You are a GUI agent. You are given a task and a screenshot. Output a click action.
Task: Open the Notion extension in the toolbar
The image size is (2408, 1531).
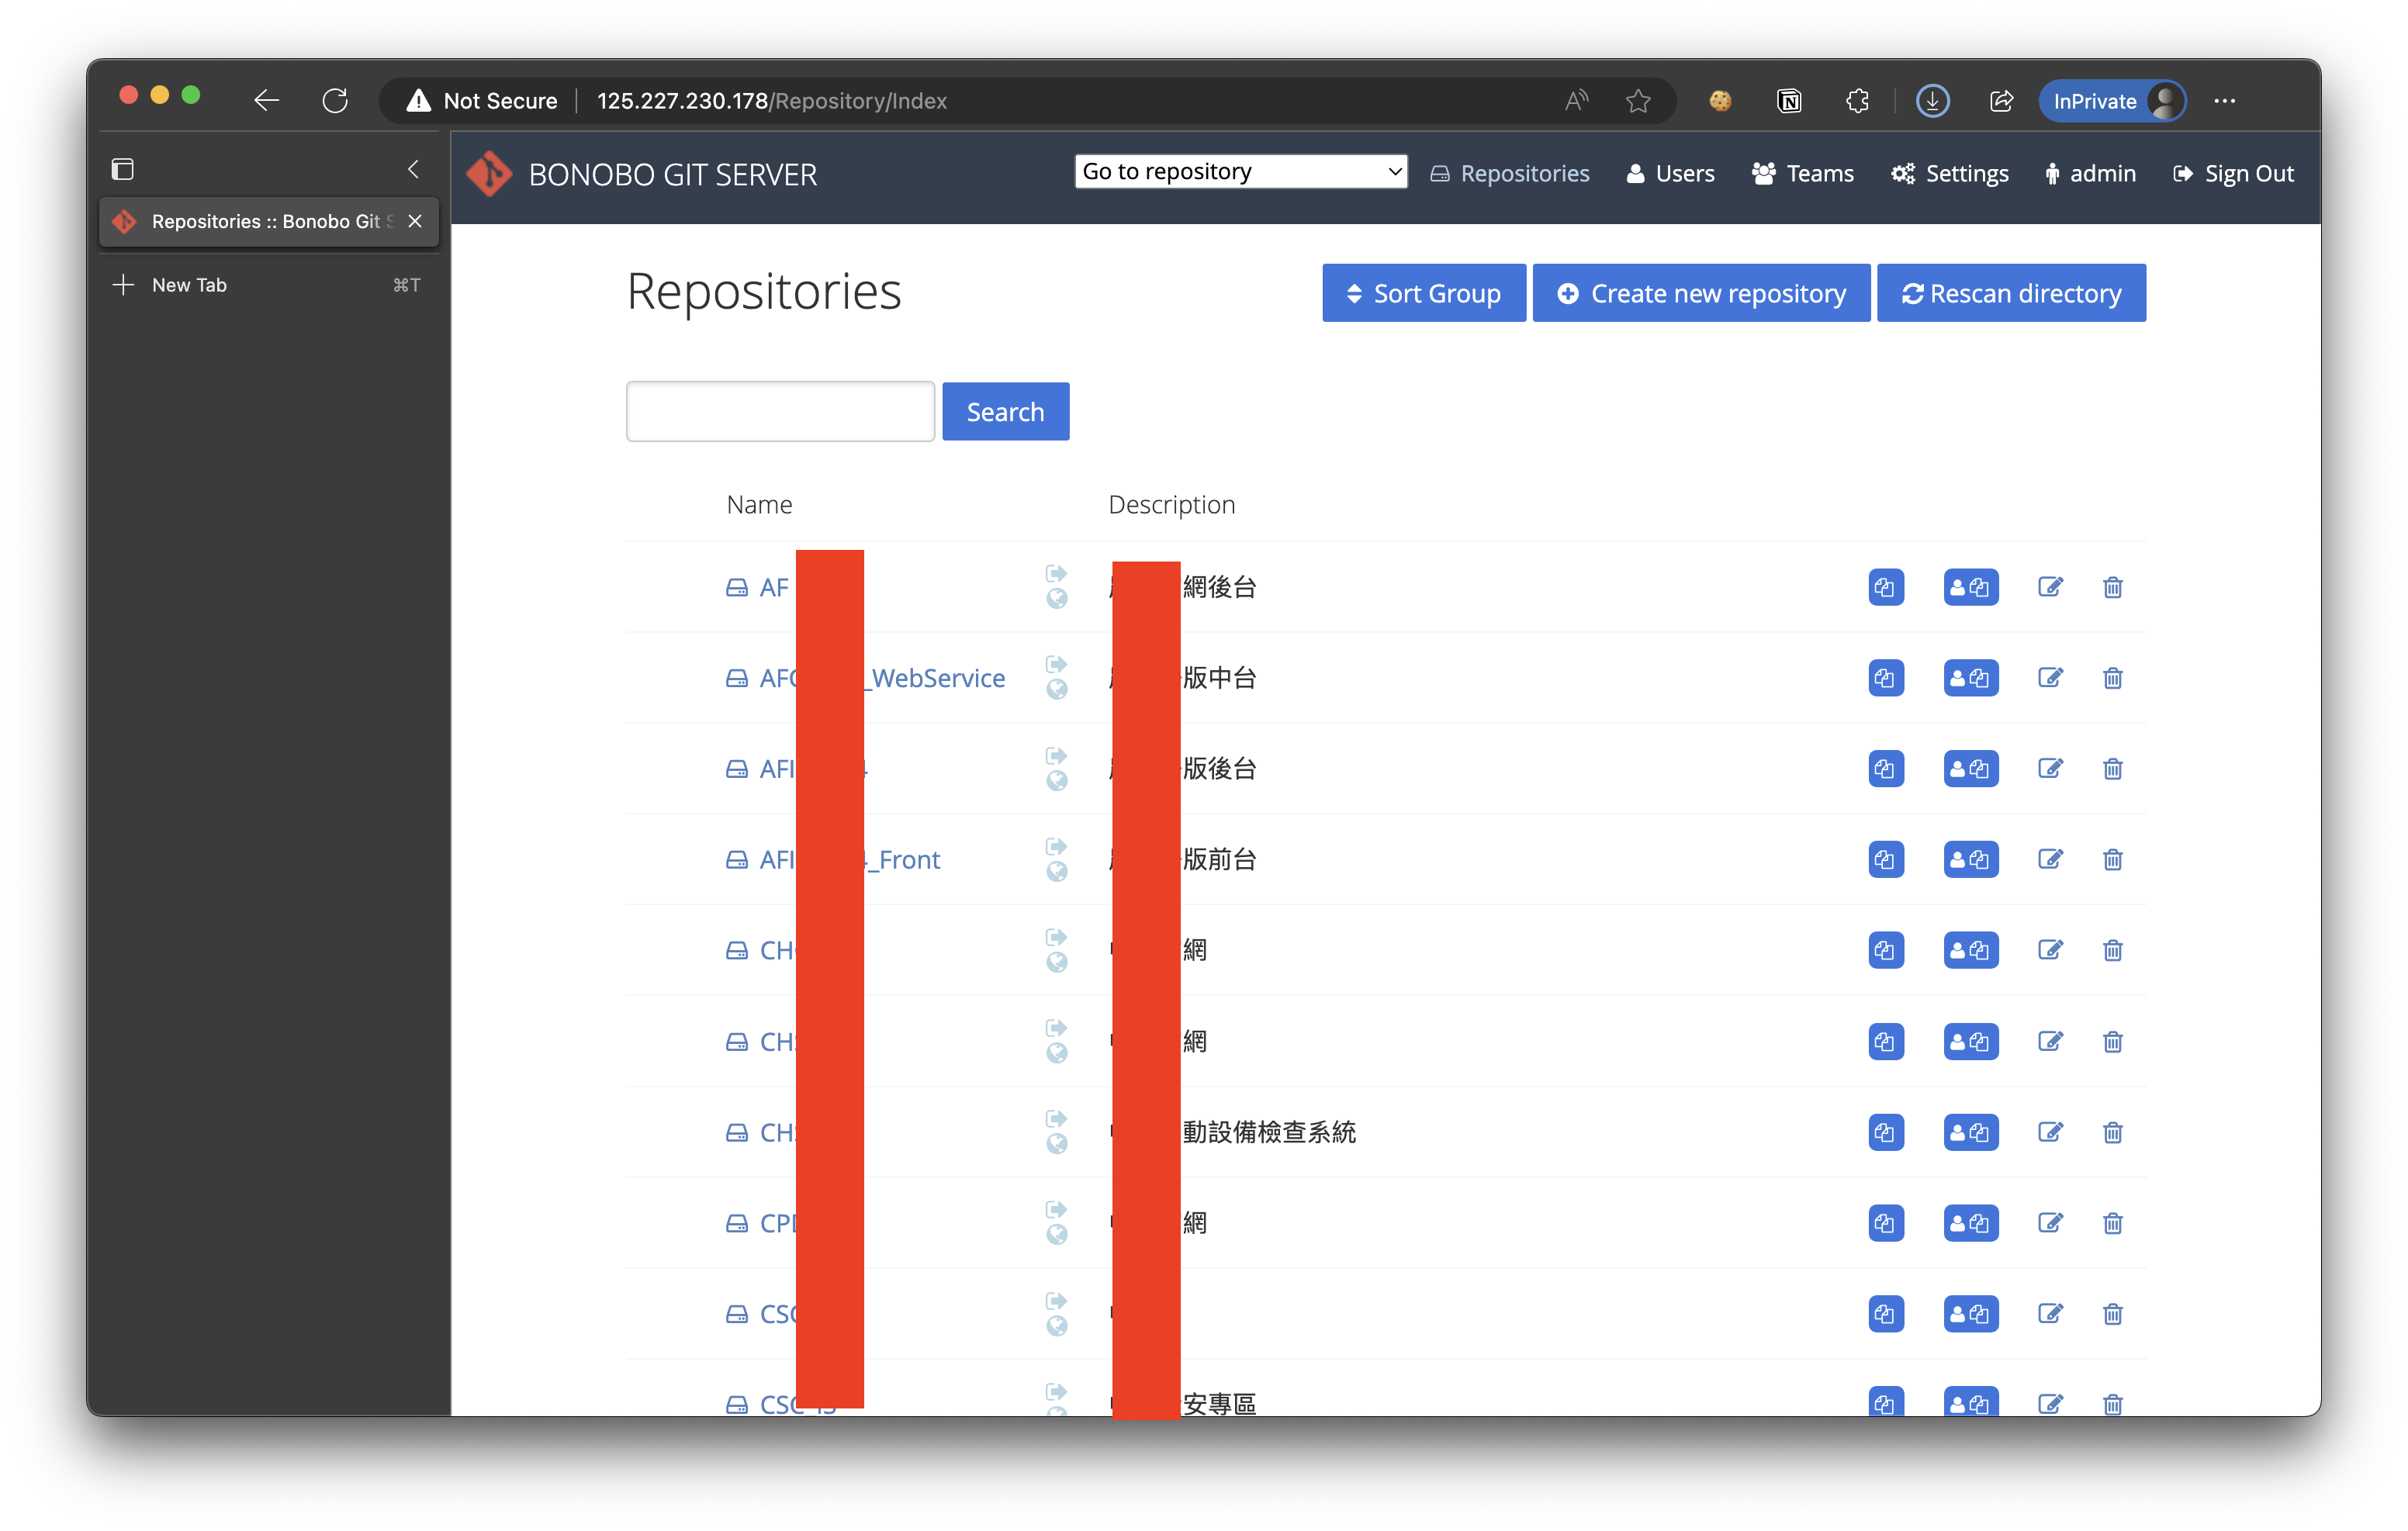click(x=1788, y=101)
